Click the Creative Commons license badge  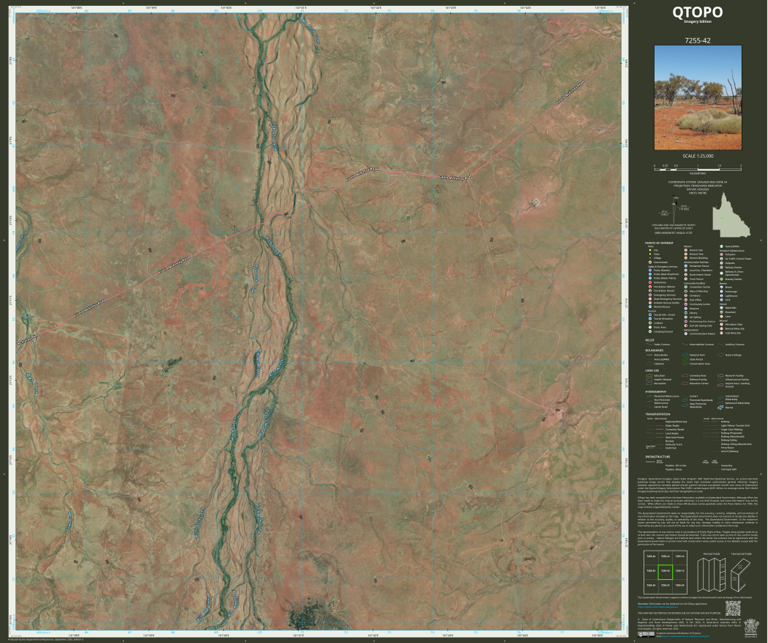646,635
